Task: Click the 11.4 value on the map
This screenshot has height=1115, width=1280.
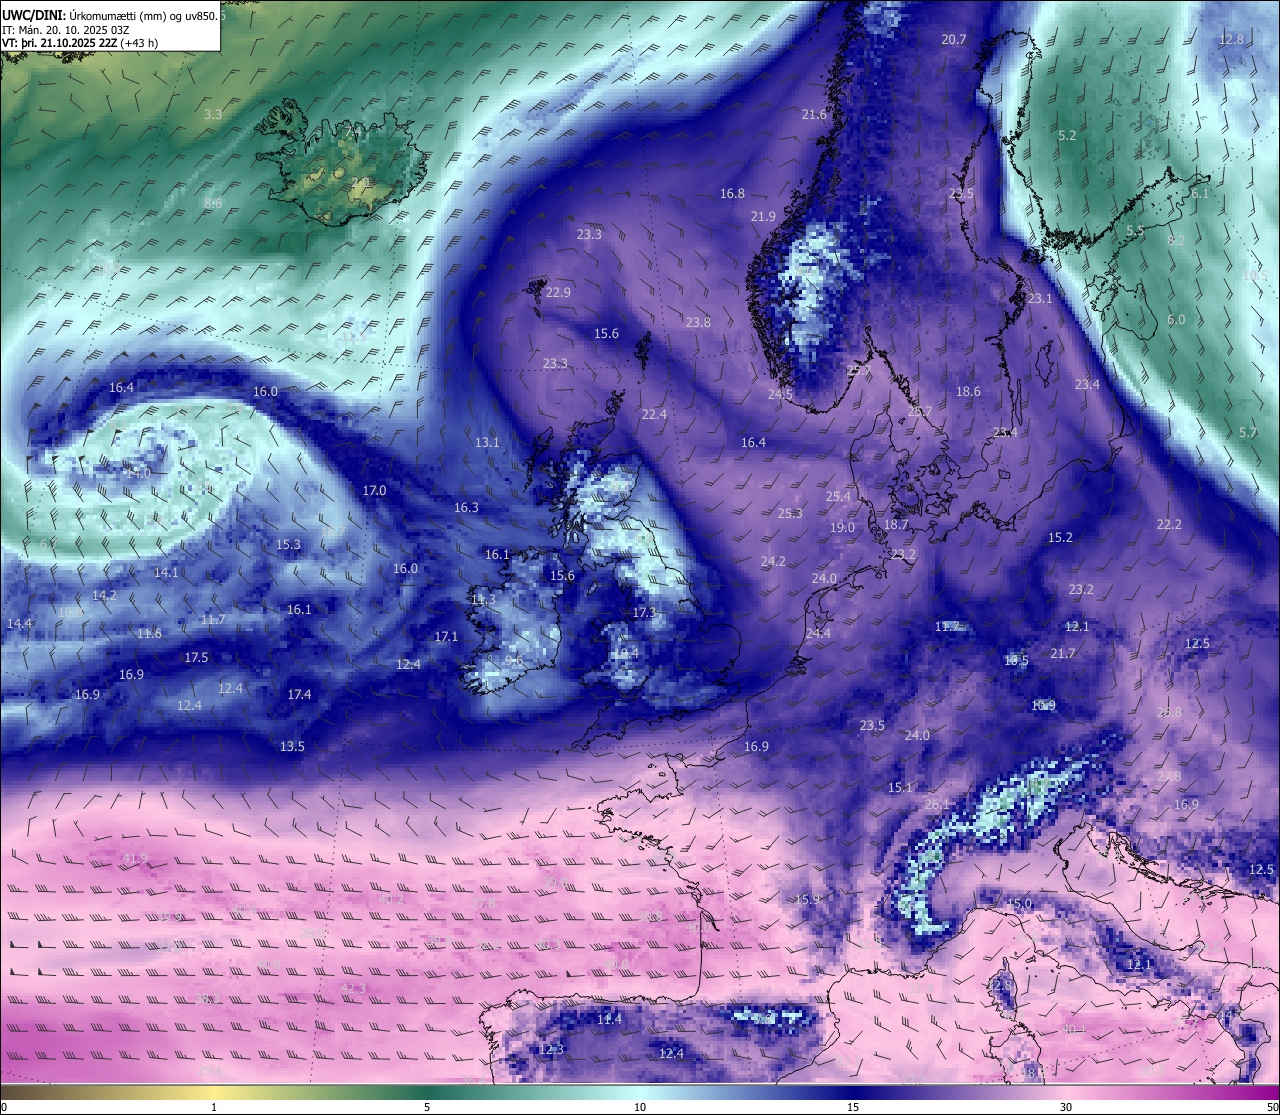Action: [609, 1020]
